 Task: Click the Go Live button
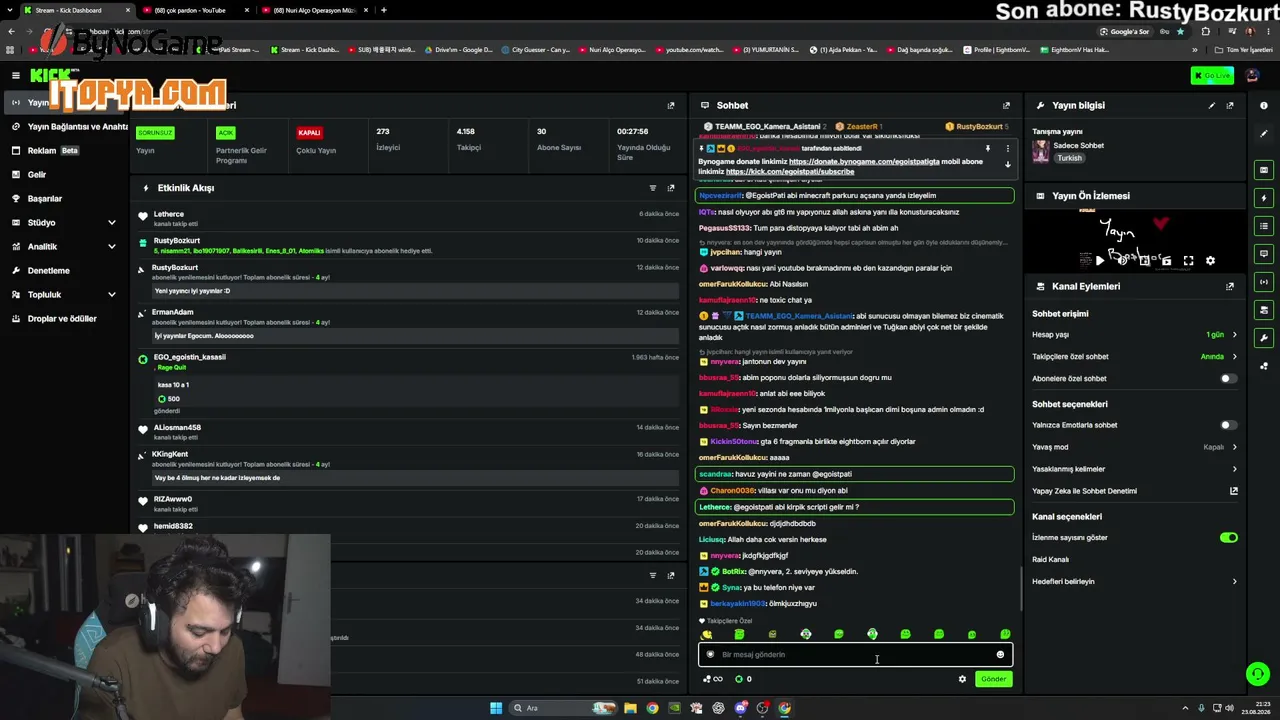tap(1212, 76)
